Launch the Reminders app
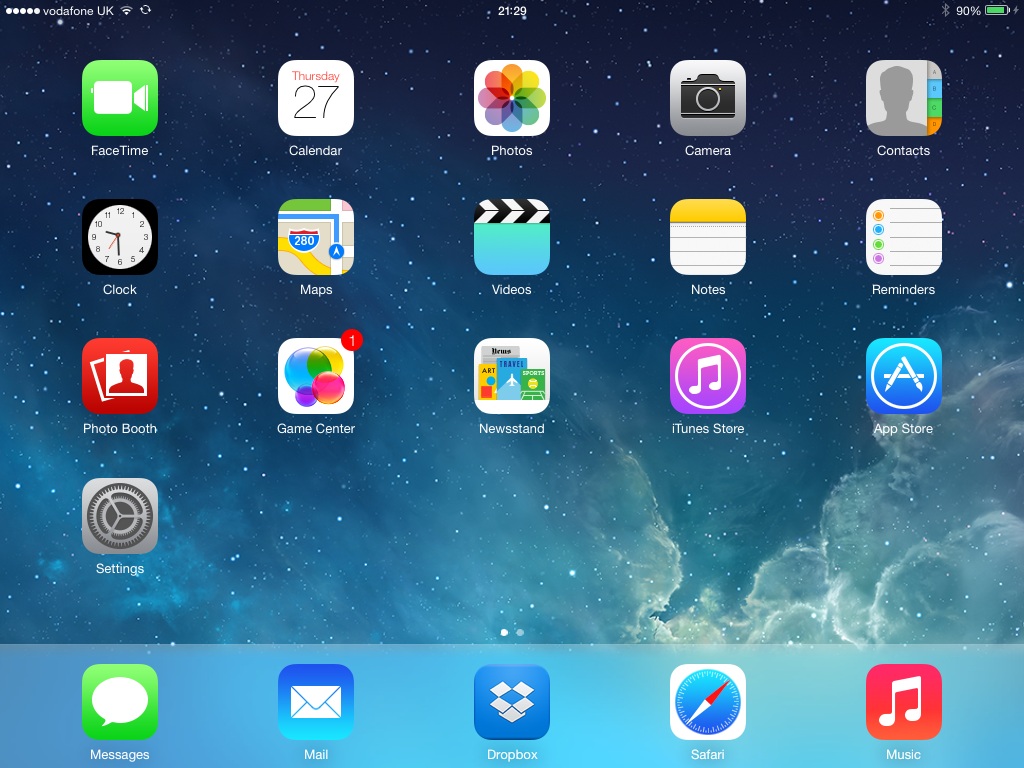This screenshot has height=768, width=1024. (903, 237)
